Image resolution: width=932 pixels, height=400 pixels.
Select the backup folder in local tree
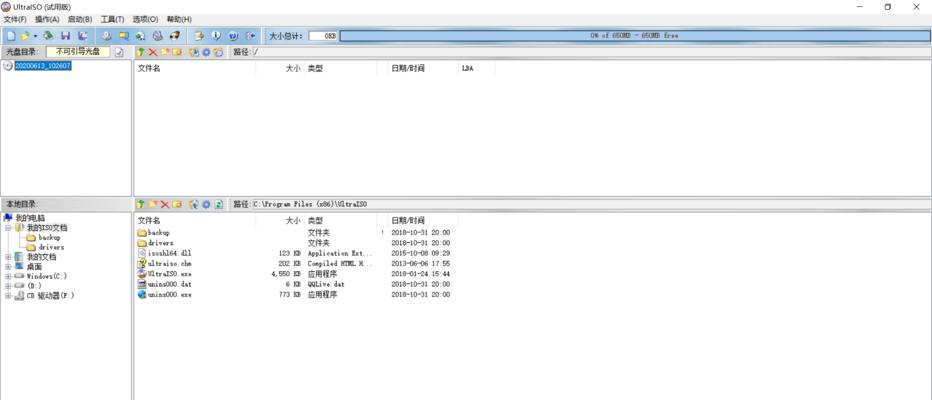[49, 237]
